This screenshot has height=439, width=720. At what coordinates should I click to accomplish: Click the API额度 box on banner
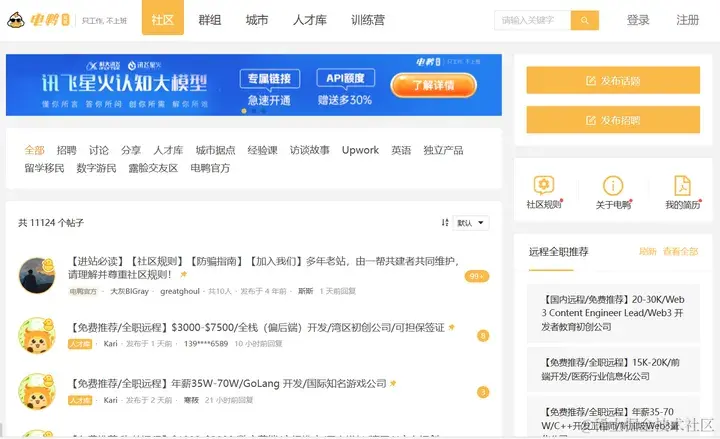pos(345,78)
